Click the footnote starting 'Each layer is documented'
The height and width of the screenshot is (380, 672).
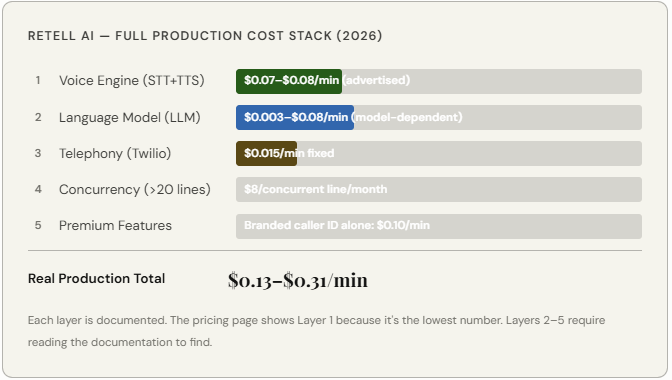(316, 331)
